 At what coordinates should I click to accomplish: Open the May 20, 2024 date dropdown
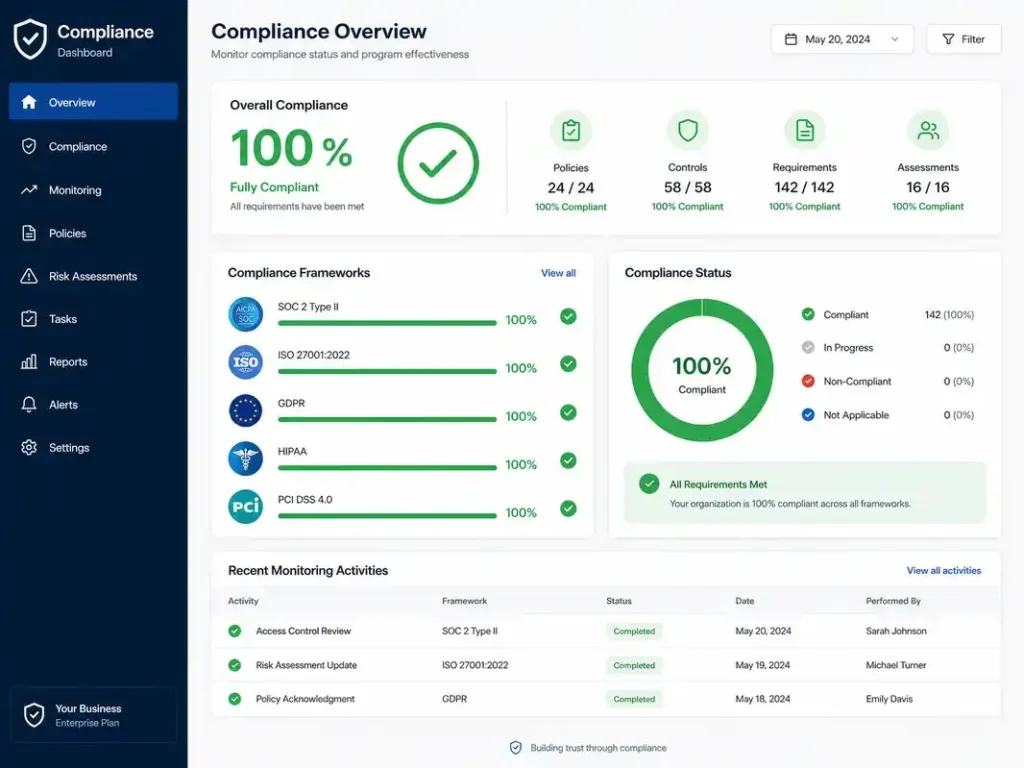(842, 39)
